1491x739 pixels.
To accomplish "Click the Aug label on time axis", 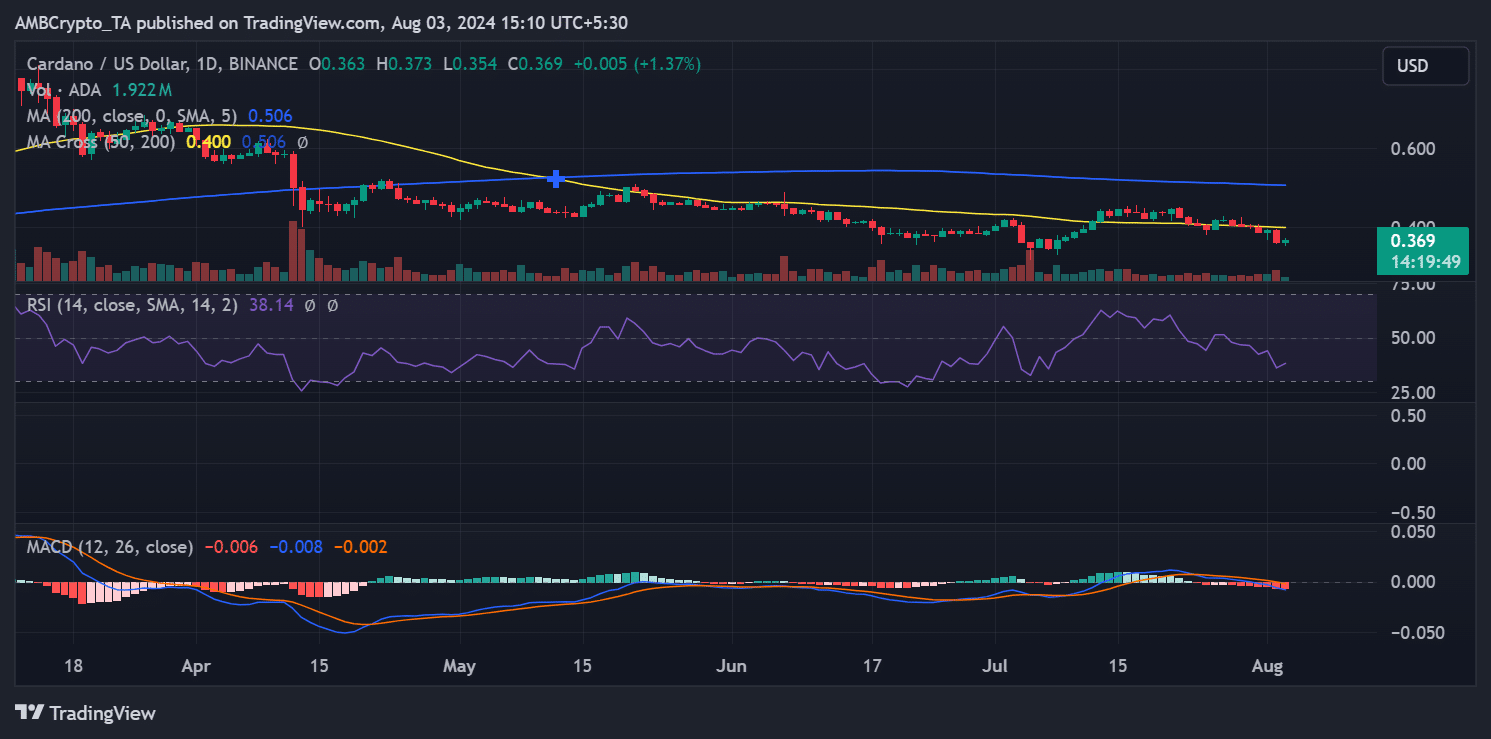I will pos(1268,665).
